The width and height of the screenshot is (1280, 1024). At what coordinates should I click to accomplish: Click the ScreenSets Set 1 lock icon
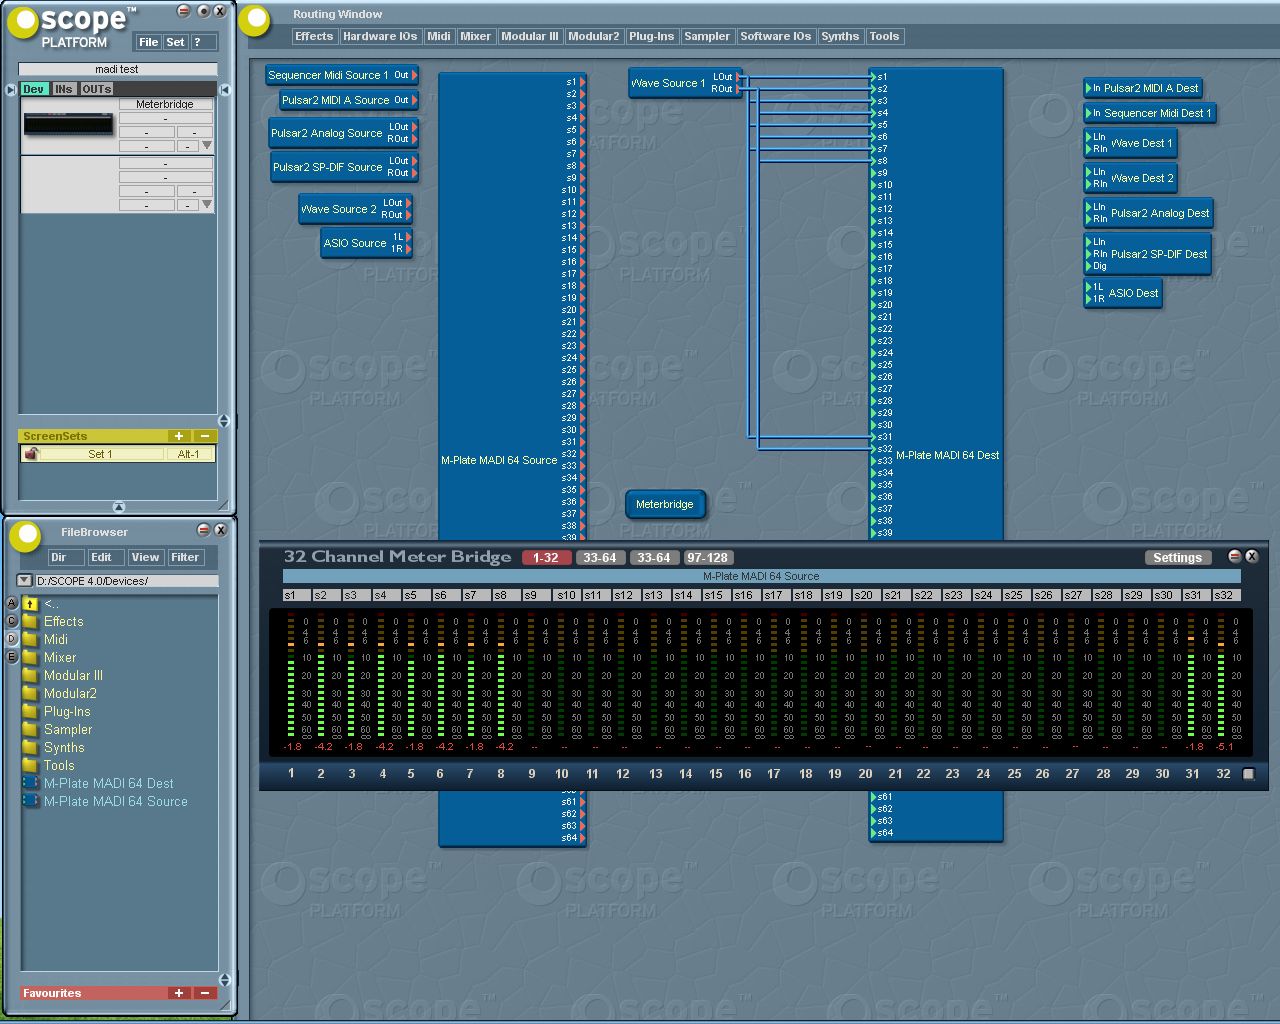pos(31,454)
